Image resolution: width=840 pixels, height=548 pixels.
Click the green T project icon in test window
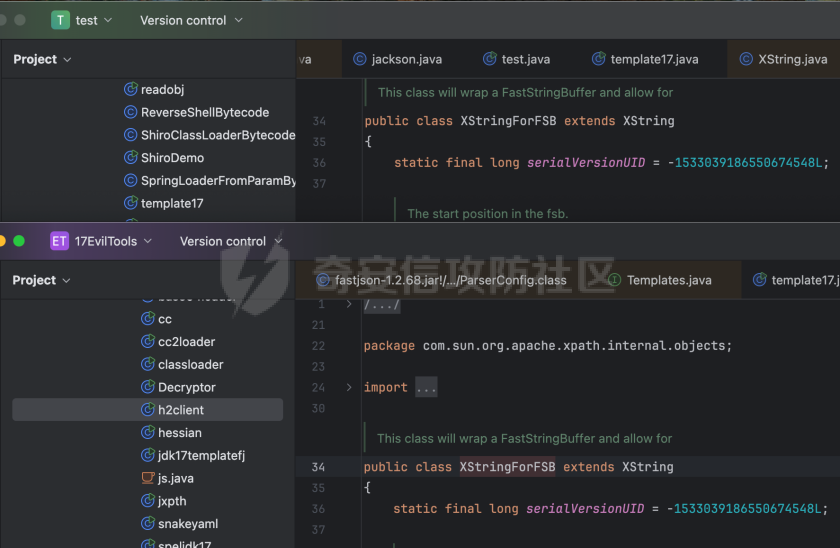[x=60, y=20]
